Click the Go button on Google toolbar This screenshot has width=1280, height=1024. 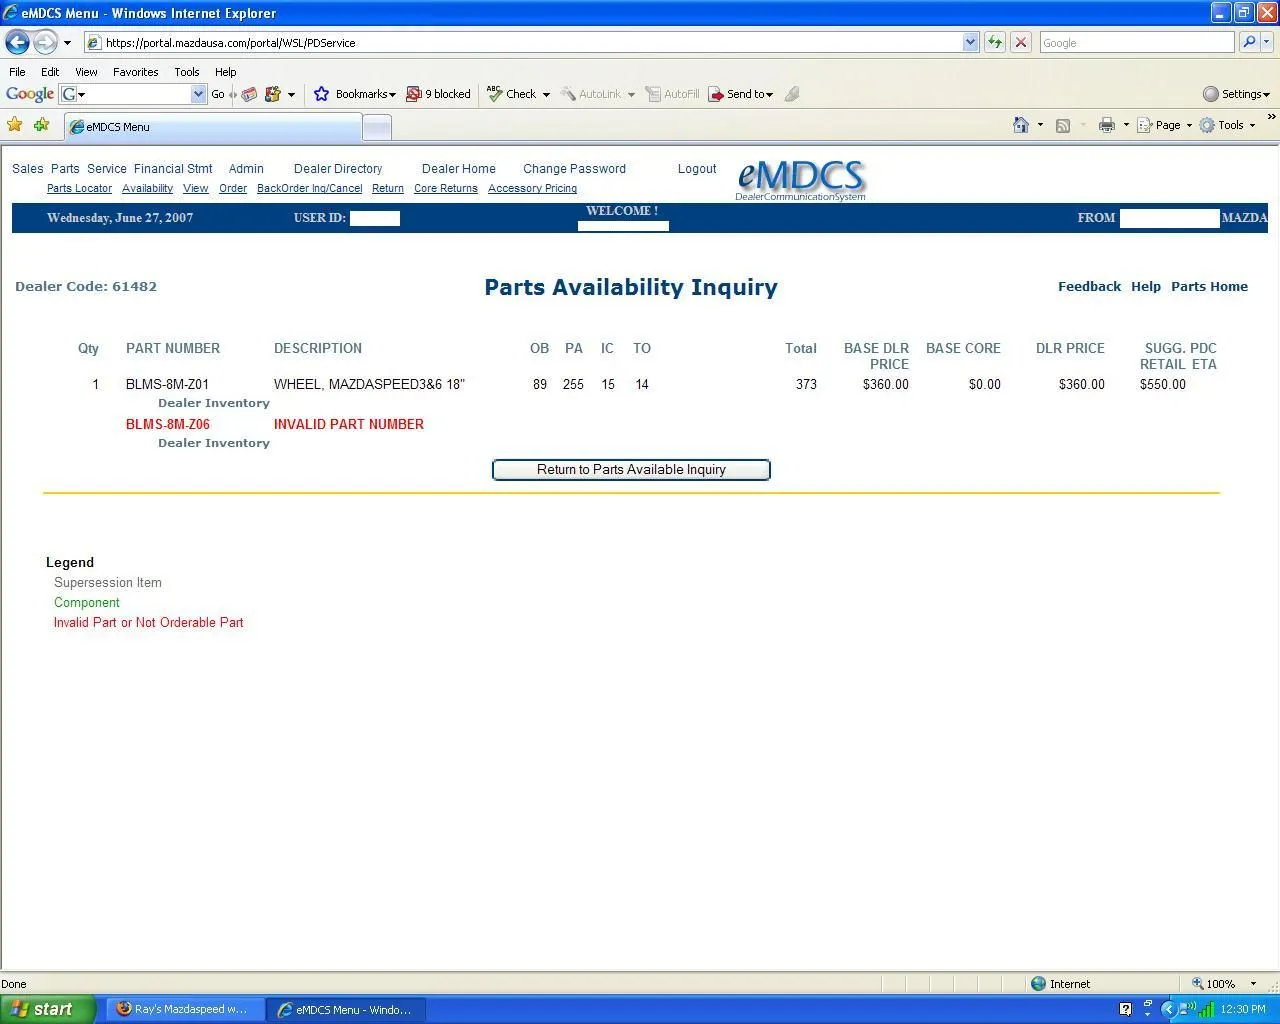[x=218, y=94]
